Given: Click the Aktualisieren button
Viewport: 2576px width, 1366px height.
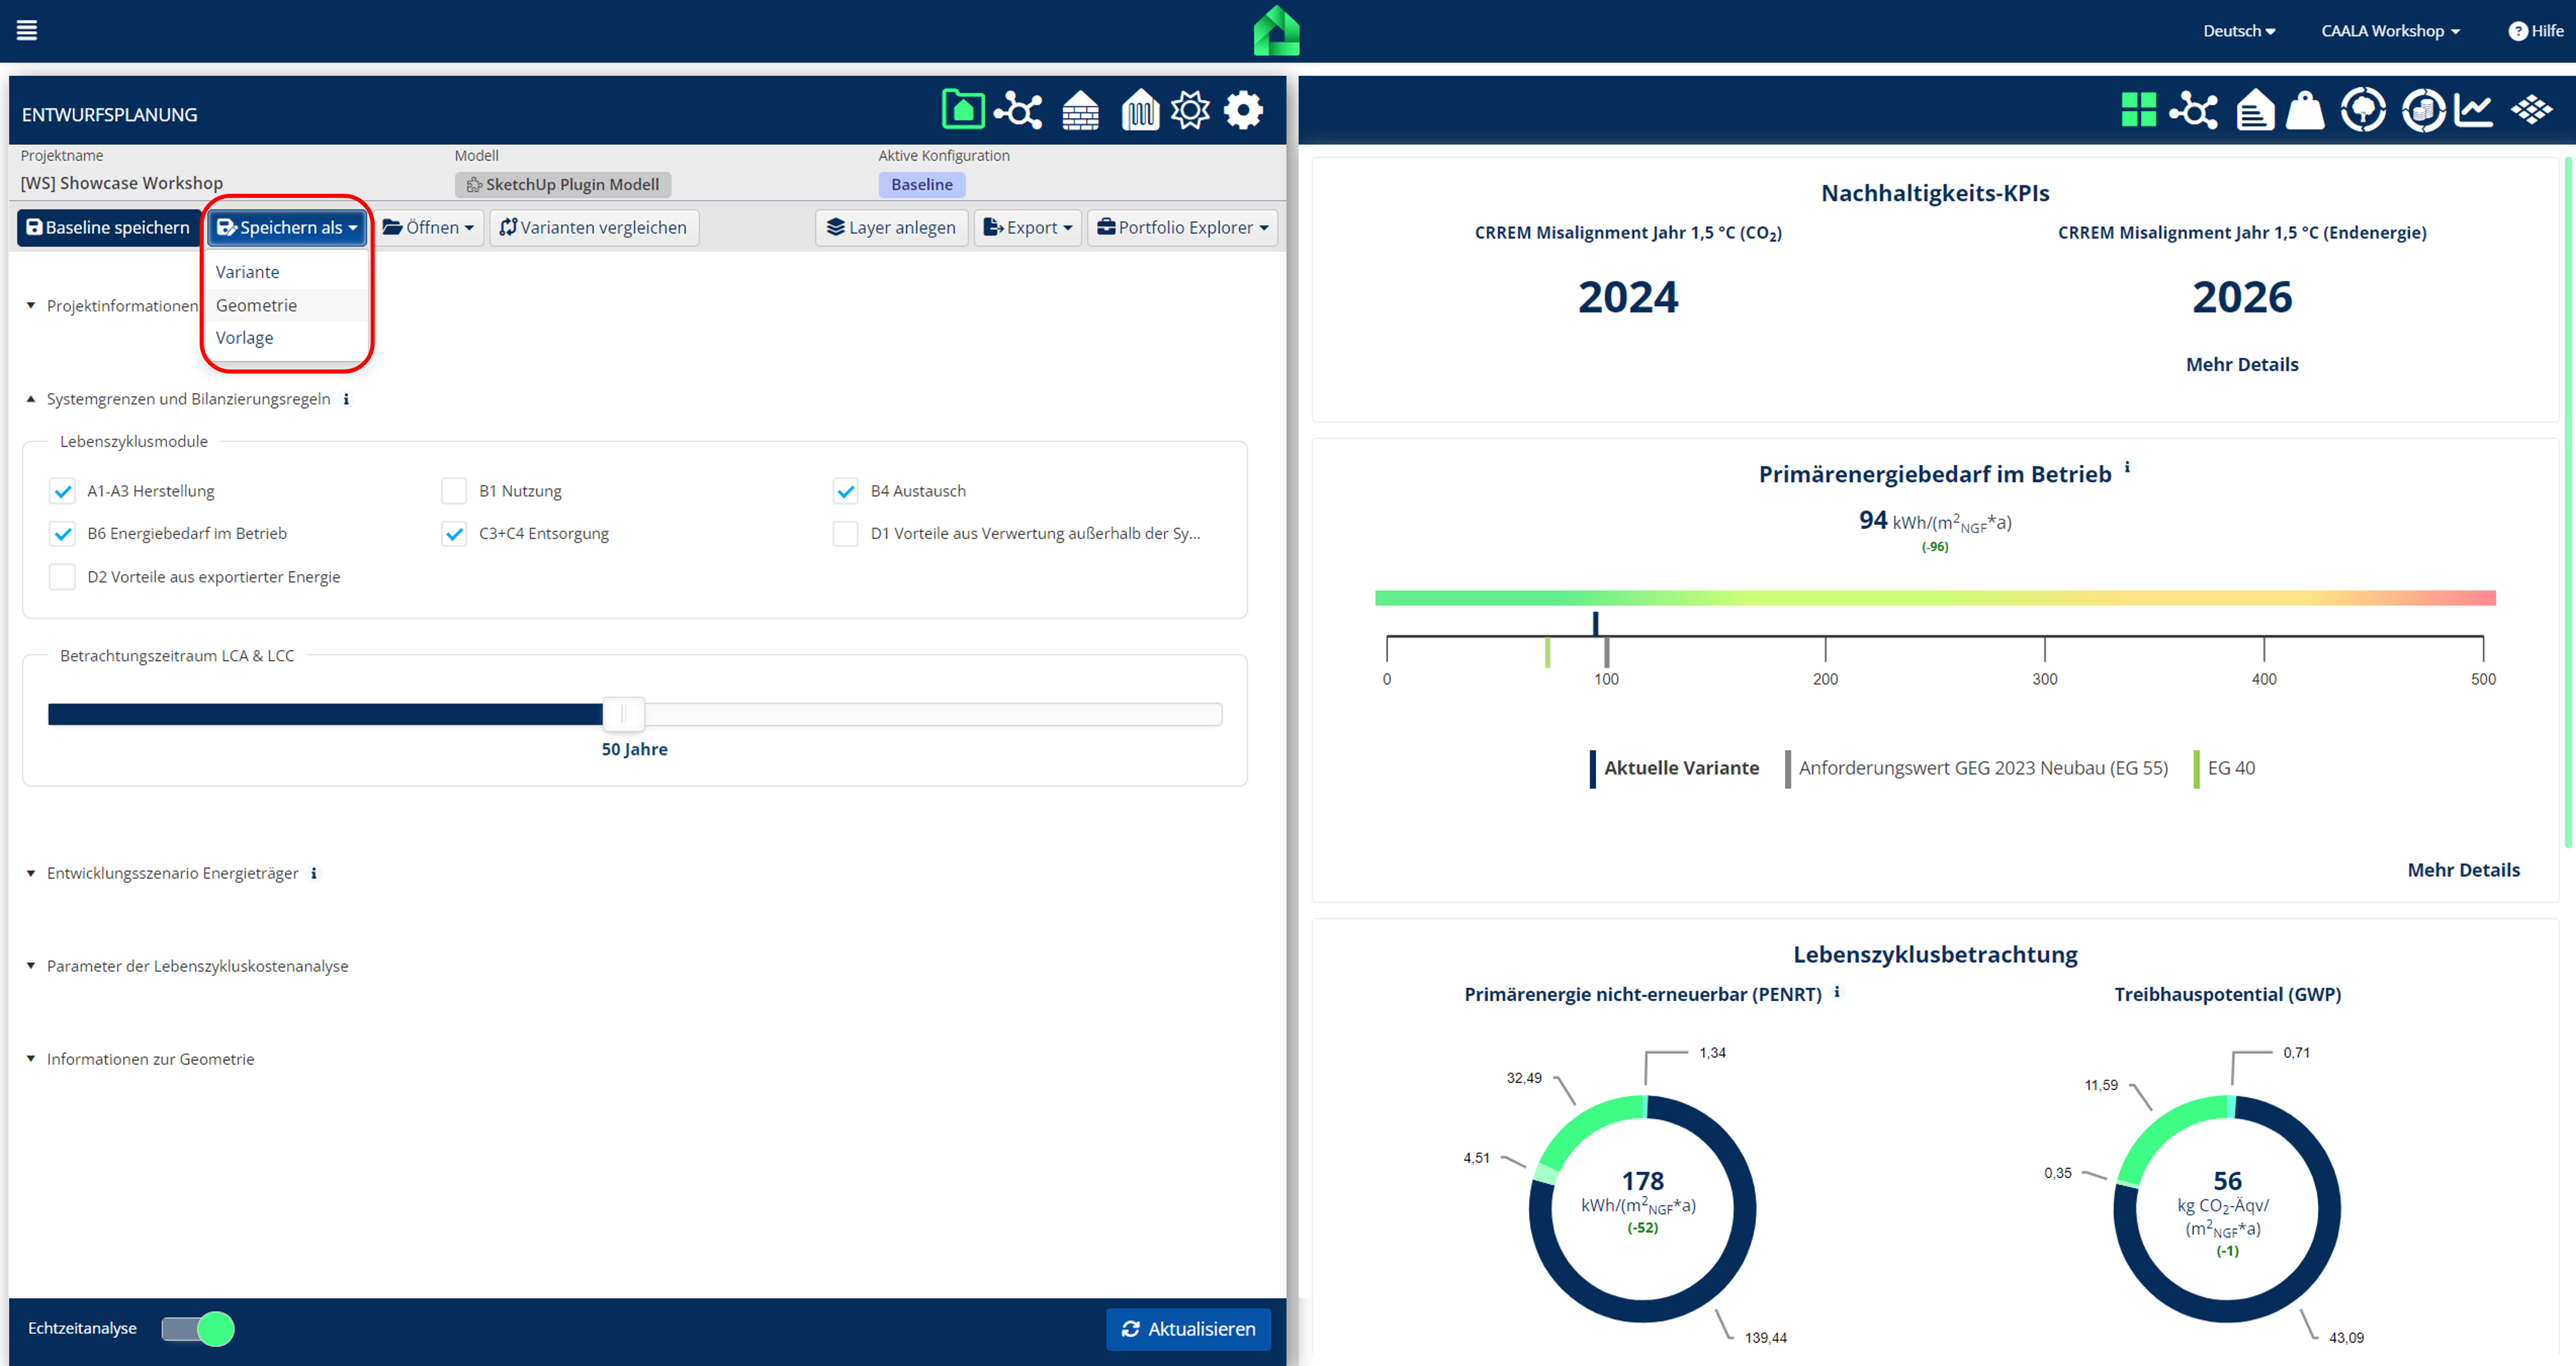Looking at the screenshot, I should 1188,1328.
